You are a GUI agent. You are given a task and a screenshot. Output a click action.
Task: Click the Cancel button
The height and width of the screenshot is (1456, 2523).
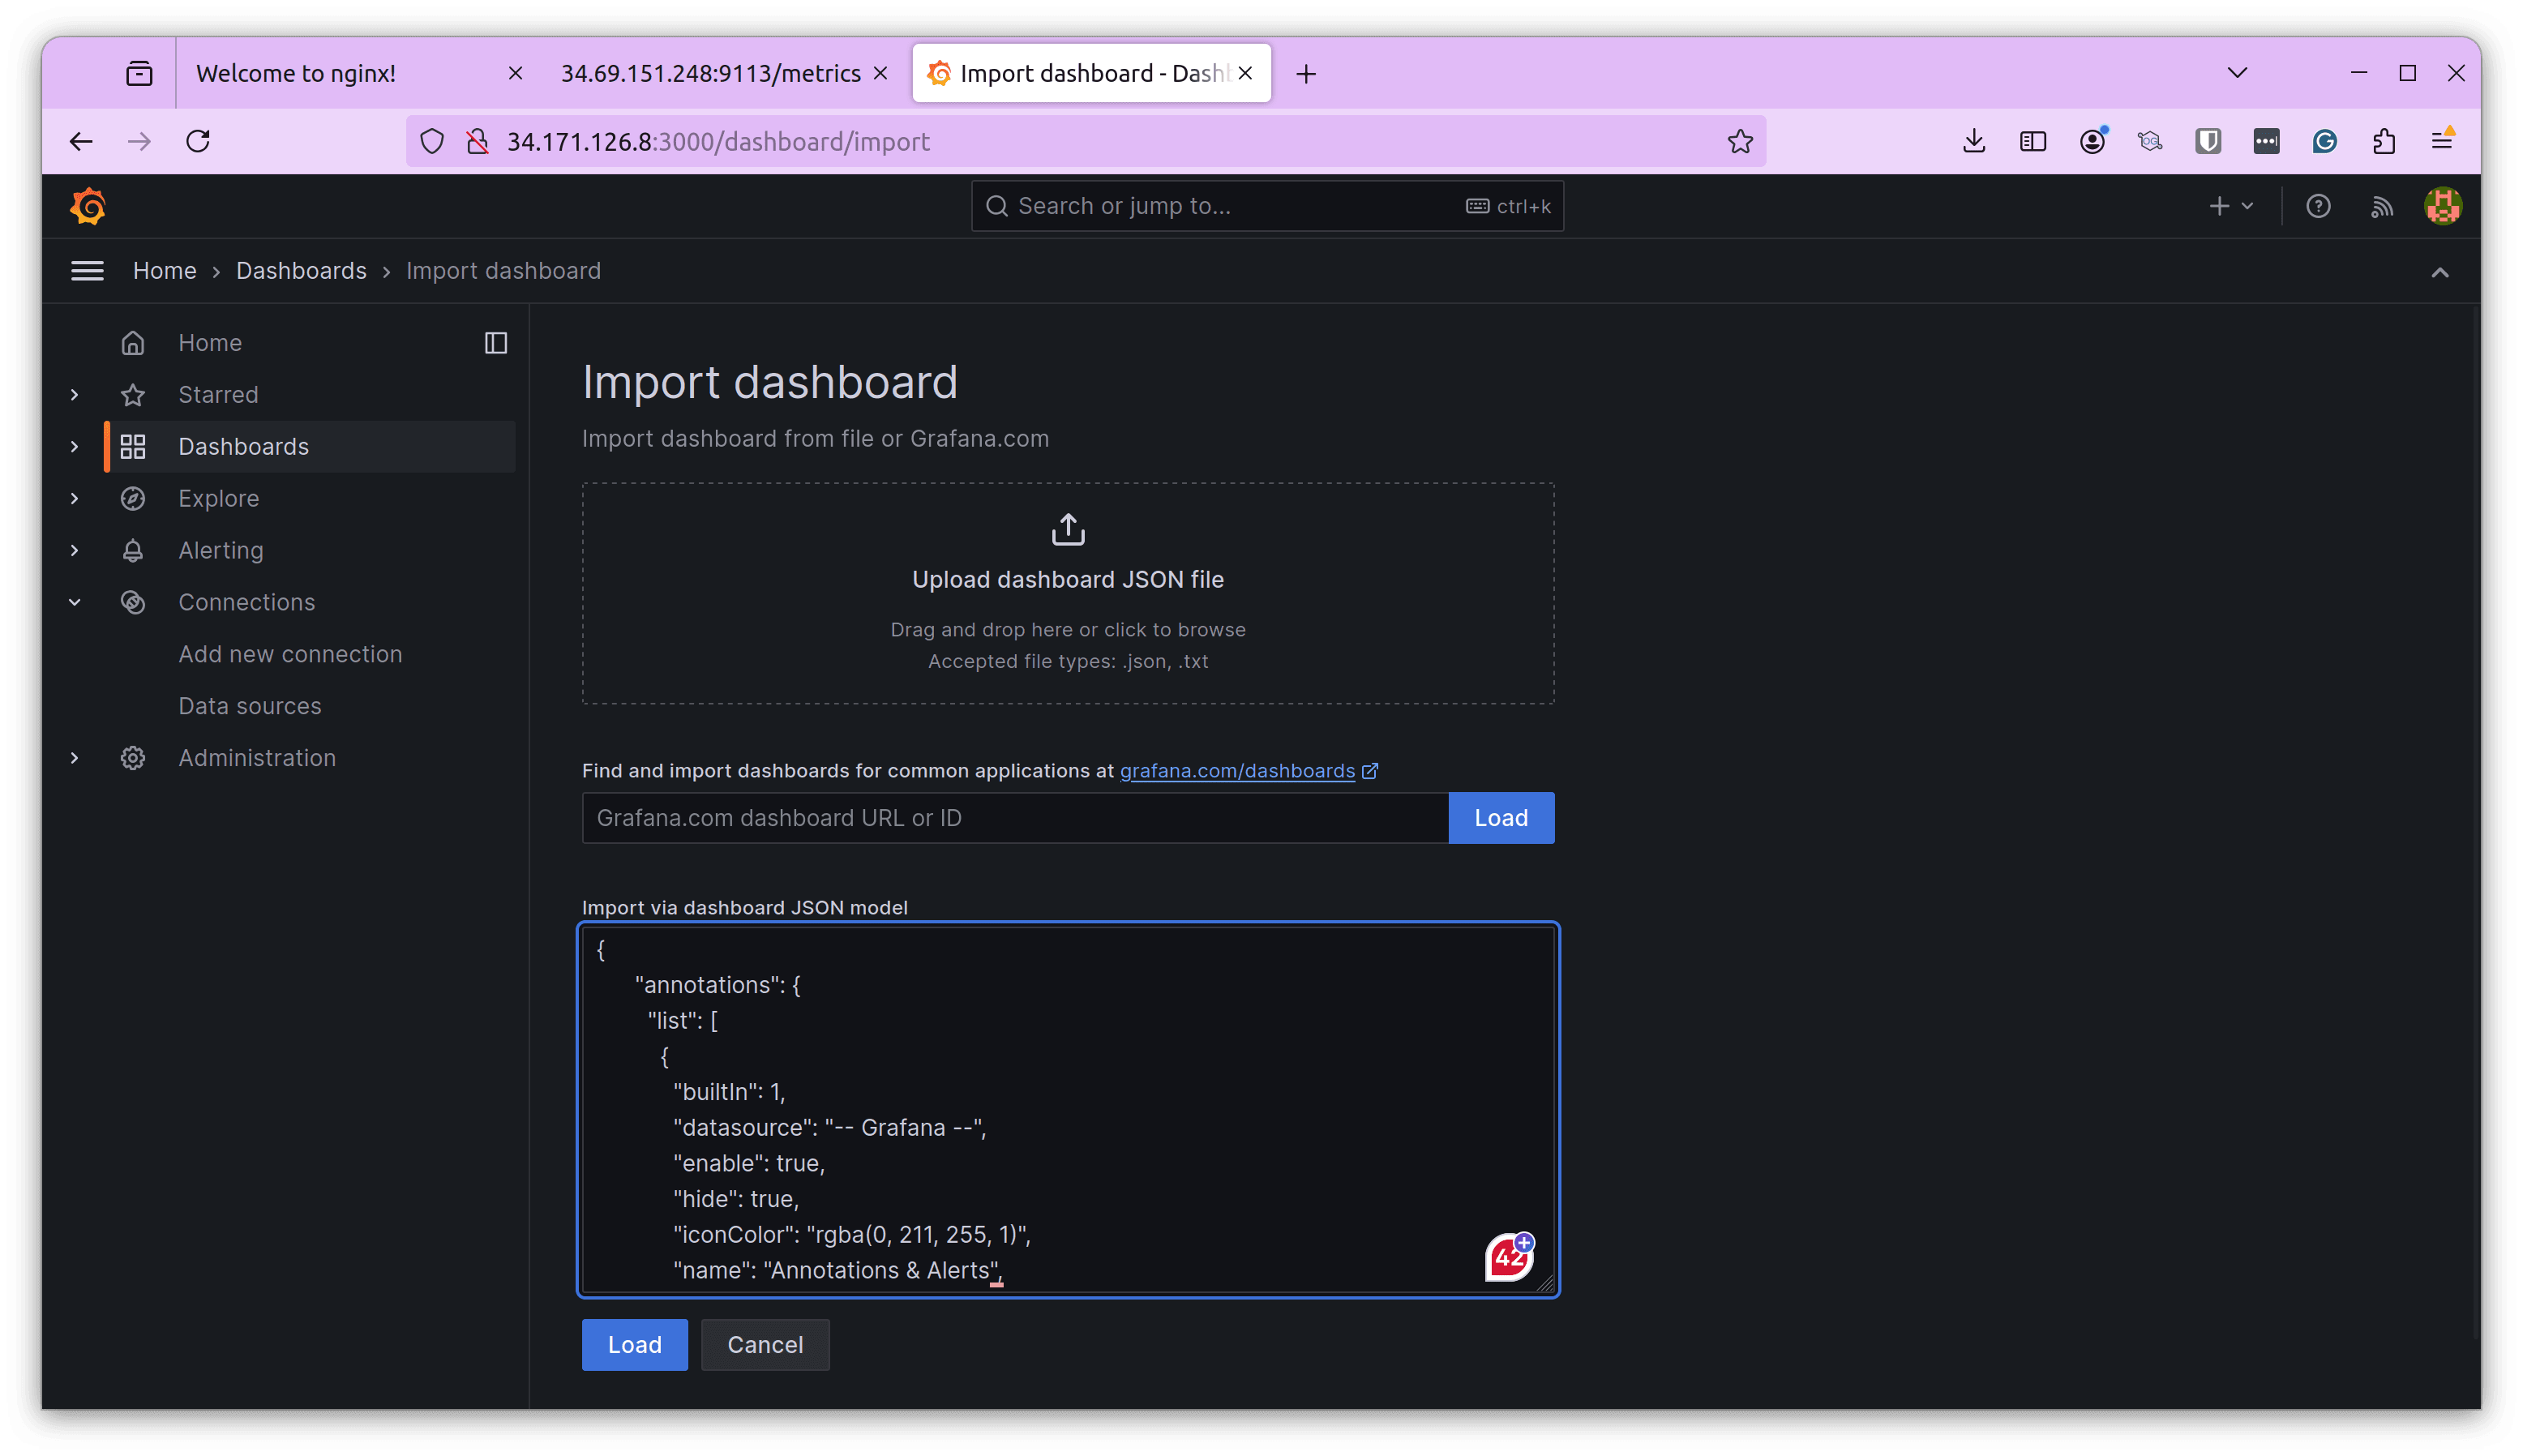(x=765, y=1345)
